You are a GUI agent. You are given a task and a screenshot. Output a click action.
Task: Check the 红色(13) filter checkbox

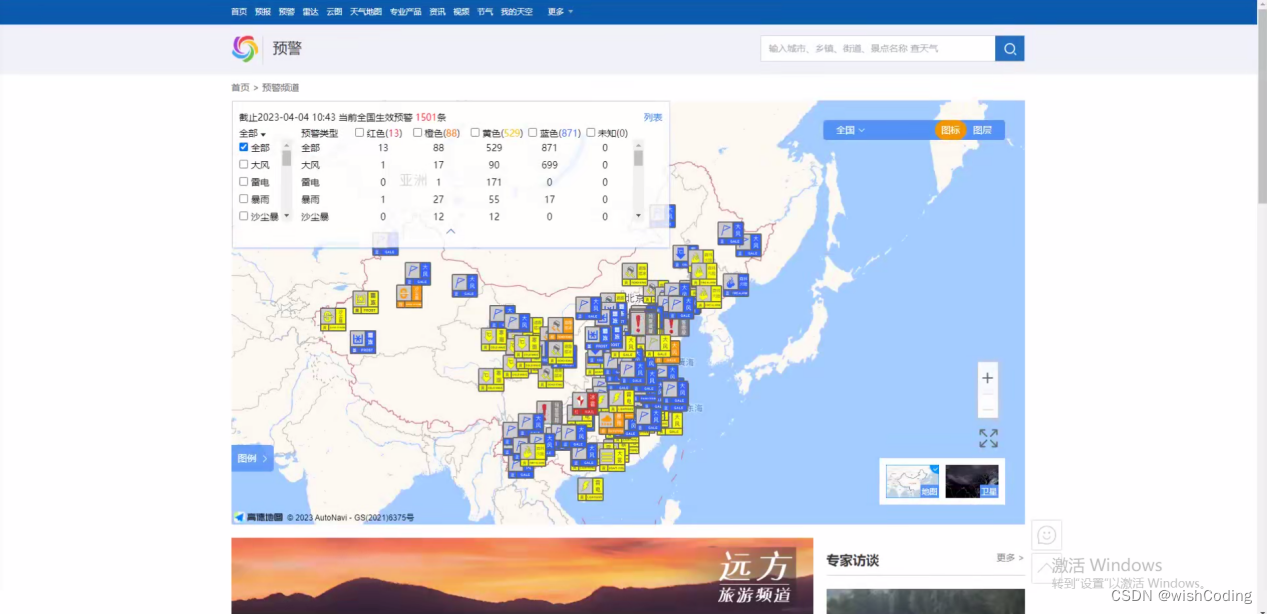pyautogui.click(x=359, y=132)
